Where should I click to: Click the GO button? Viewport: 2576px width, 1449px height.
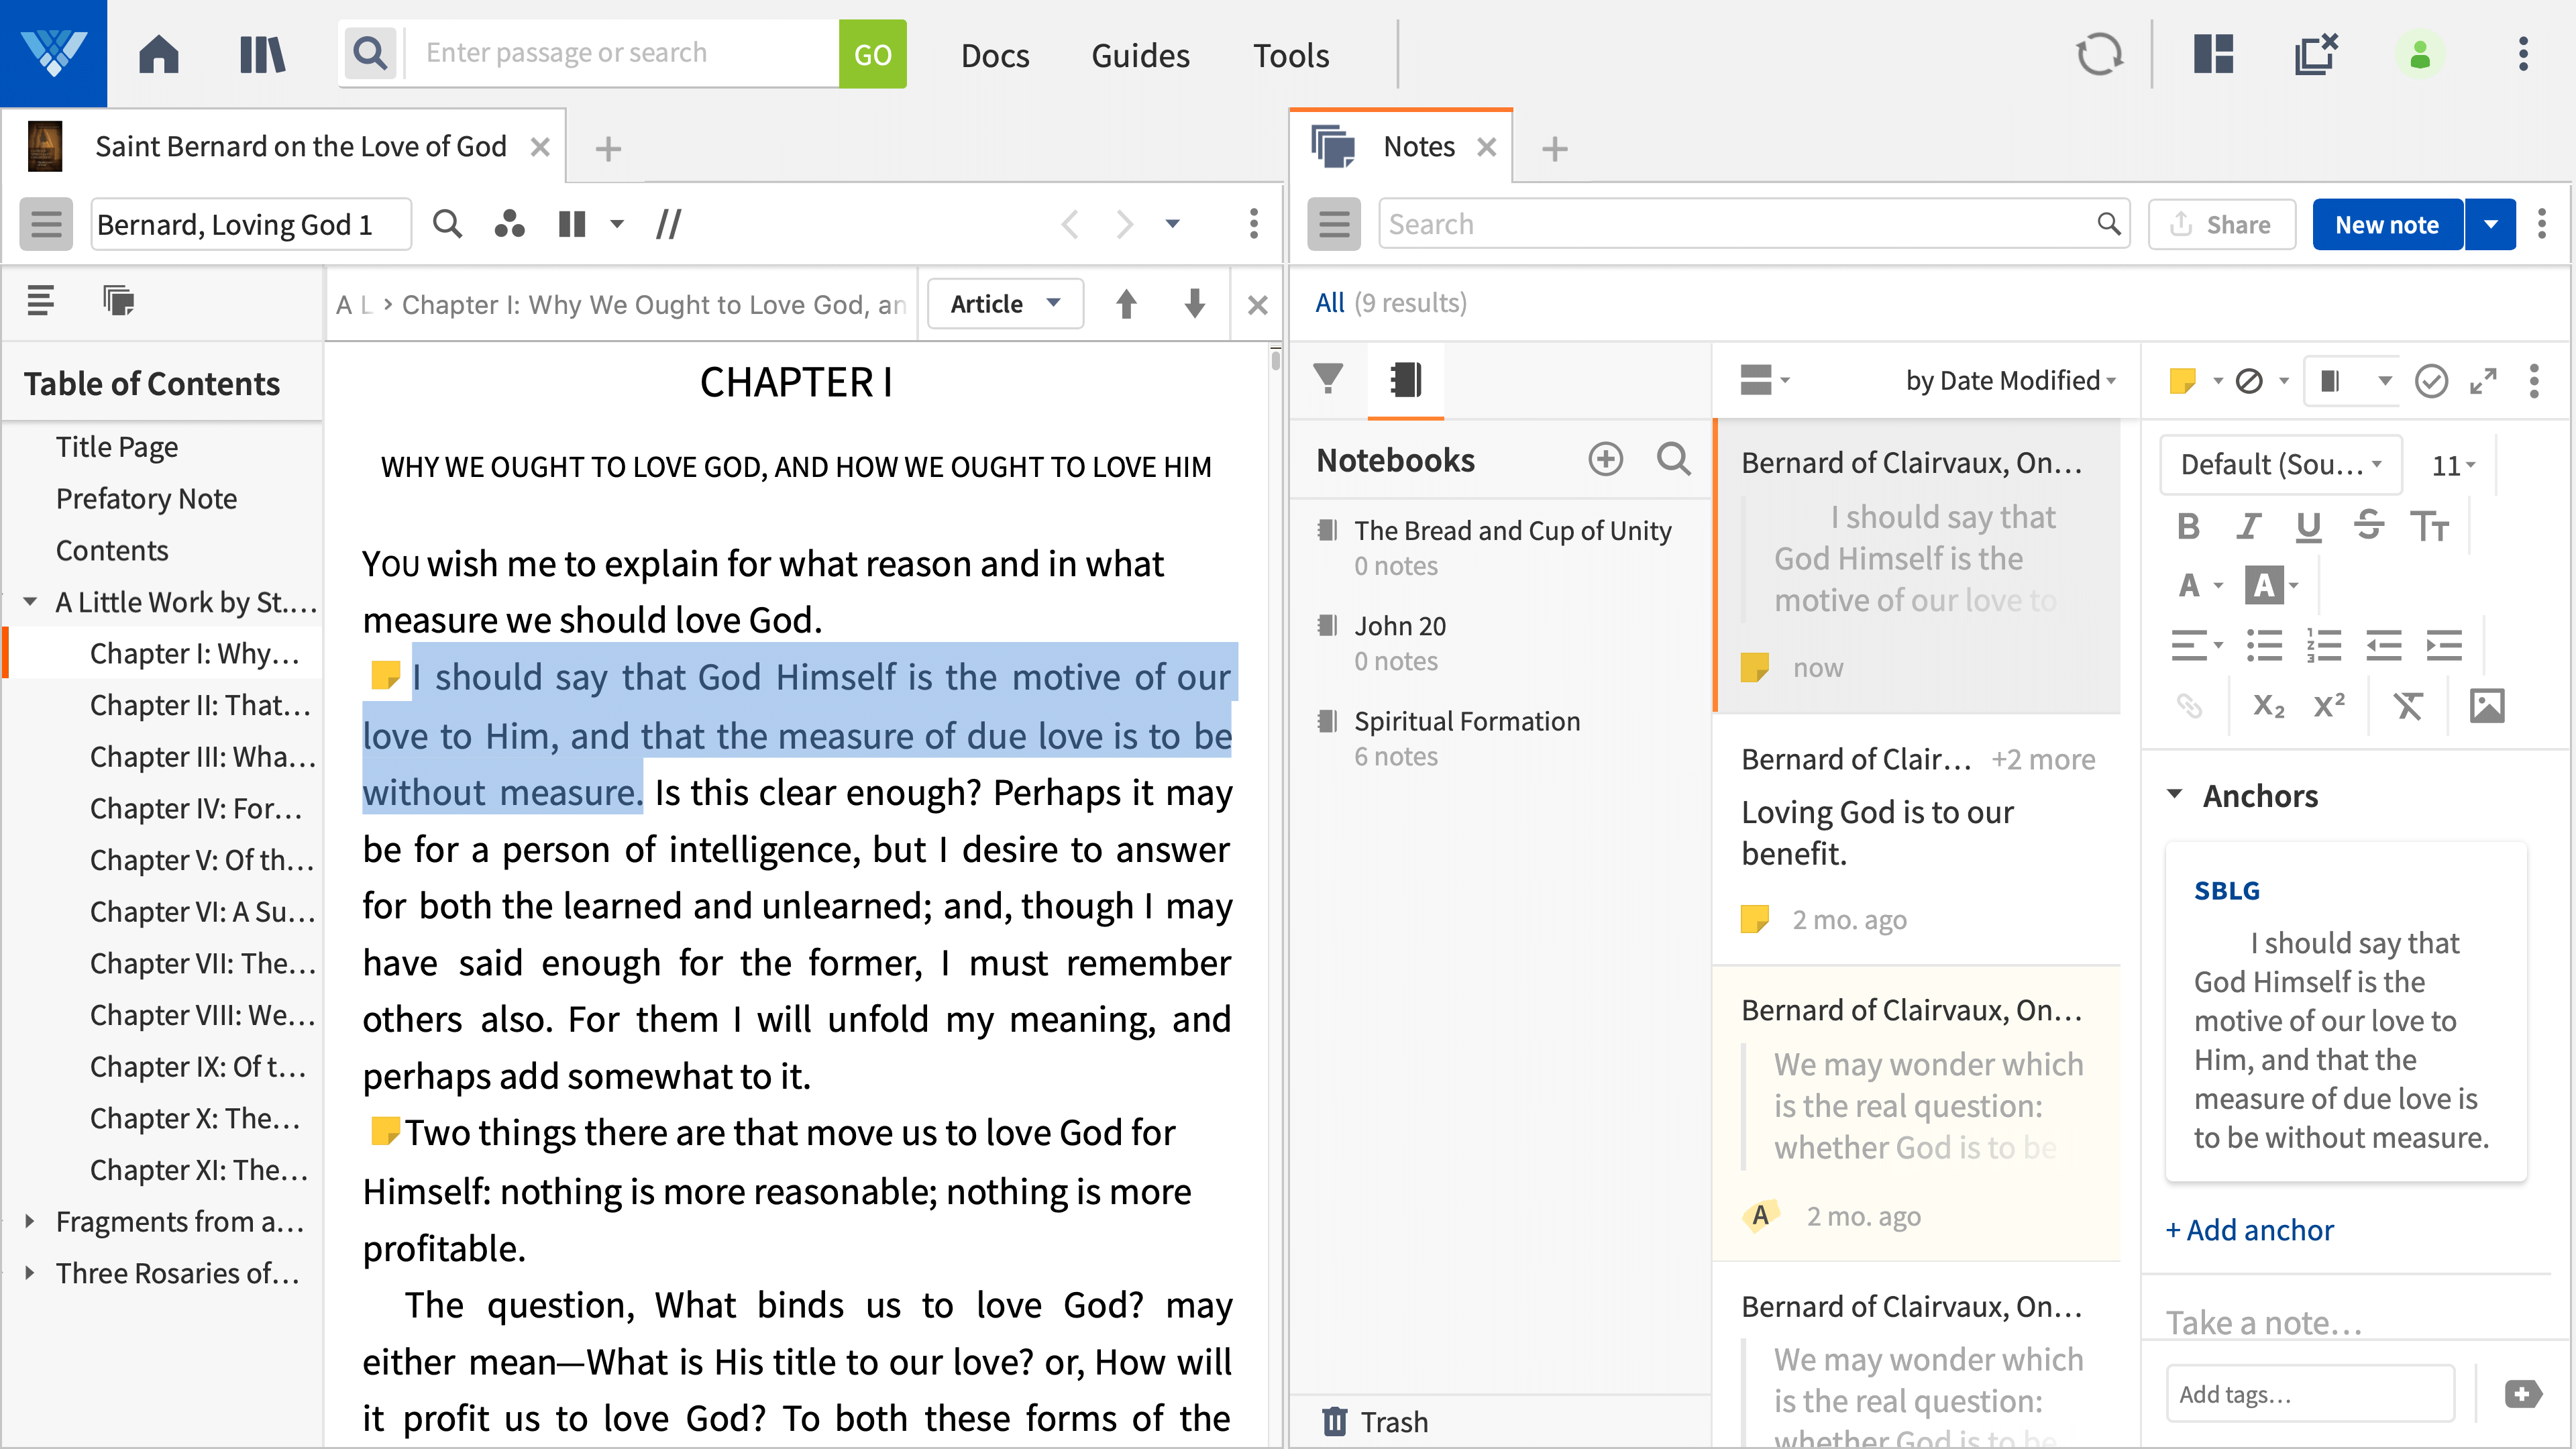(872, 54)
